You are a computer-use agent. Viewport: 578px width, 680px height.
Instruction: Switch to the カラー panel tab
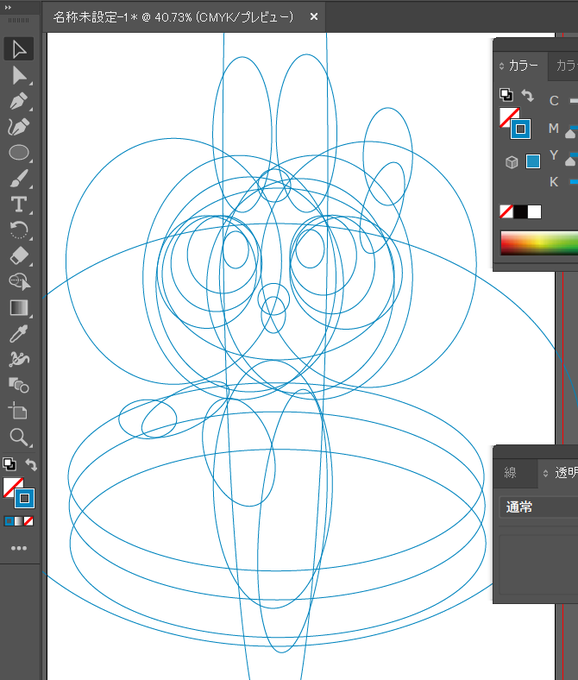click(523, 65)
